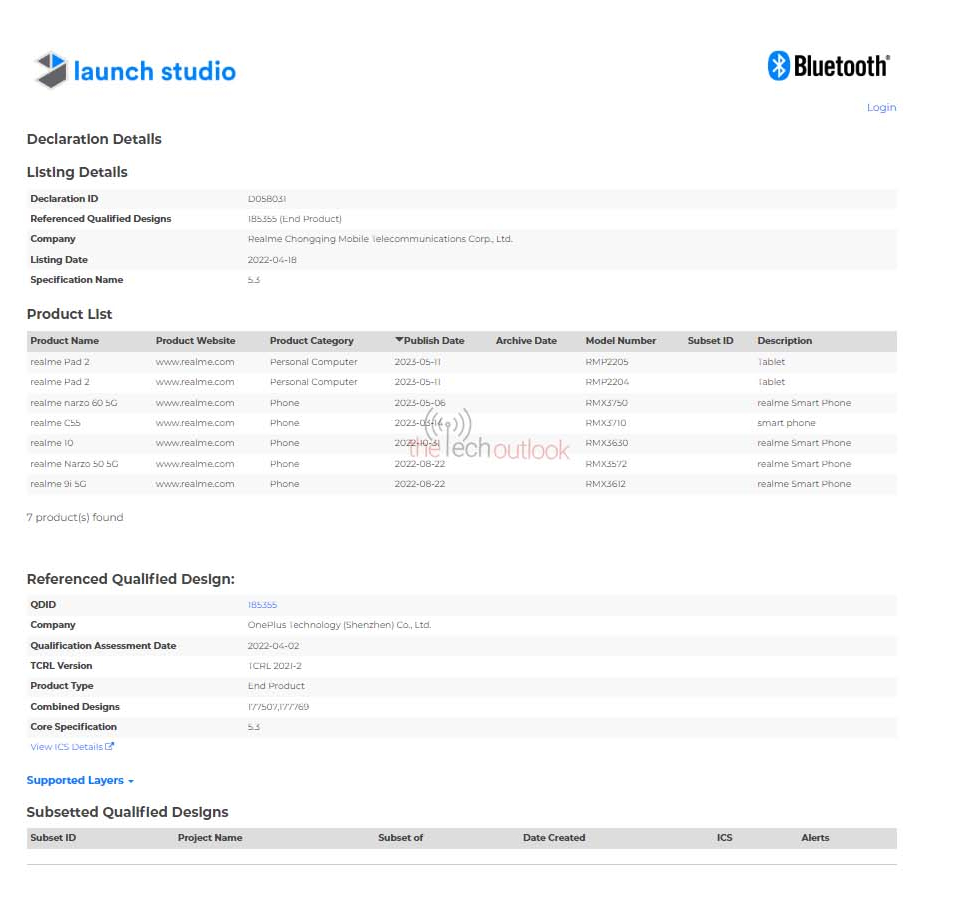
Task: Sort by Description column header
Action: (784, 341)
